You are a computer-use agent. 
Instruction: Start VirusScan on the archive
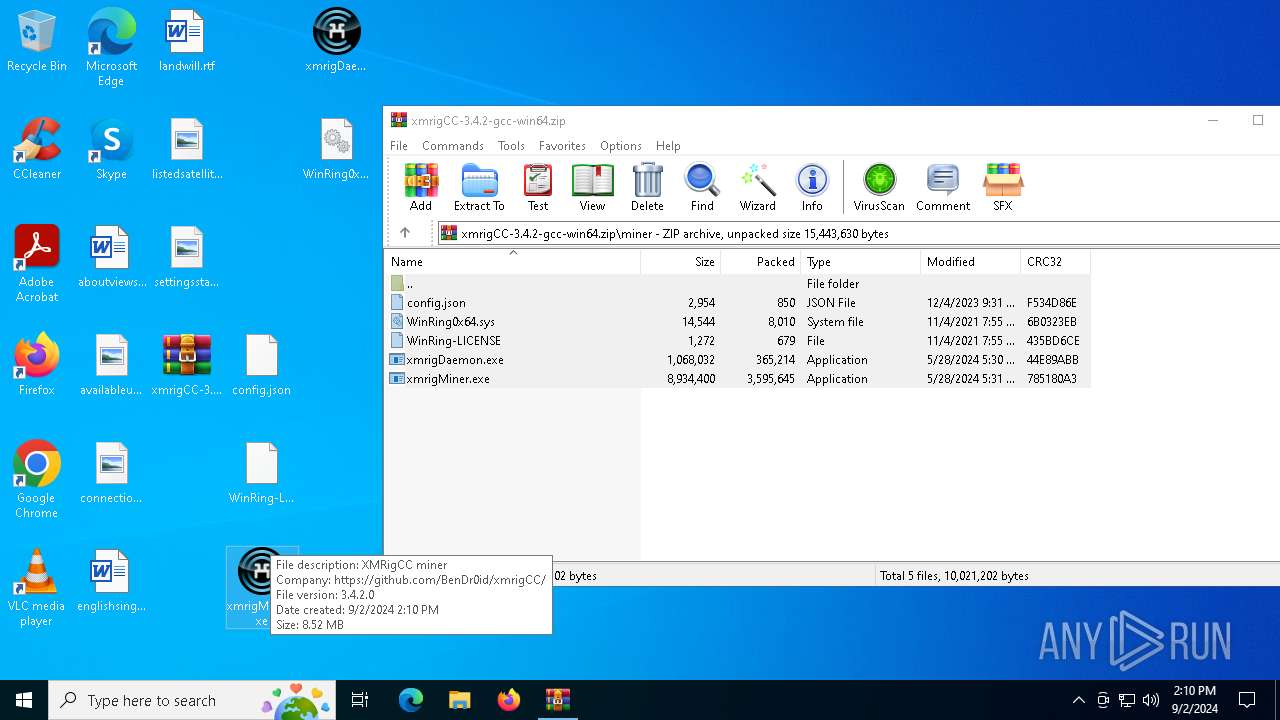[879, 187]
